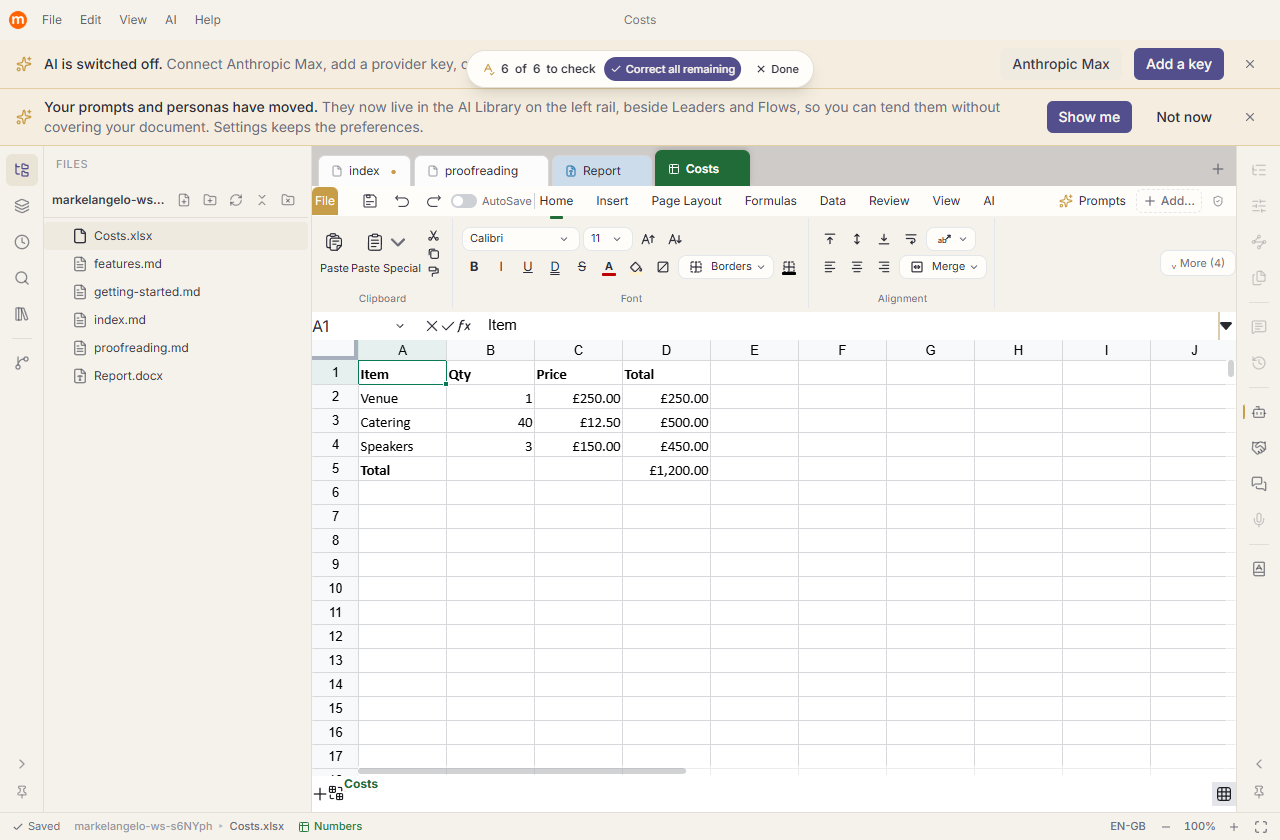Toggle double underline formatting

(x=555, y=267)
